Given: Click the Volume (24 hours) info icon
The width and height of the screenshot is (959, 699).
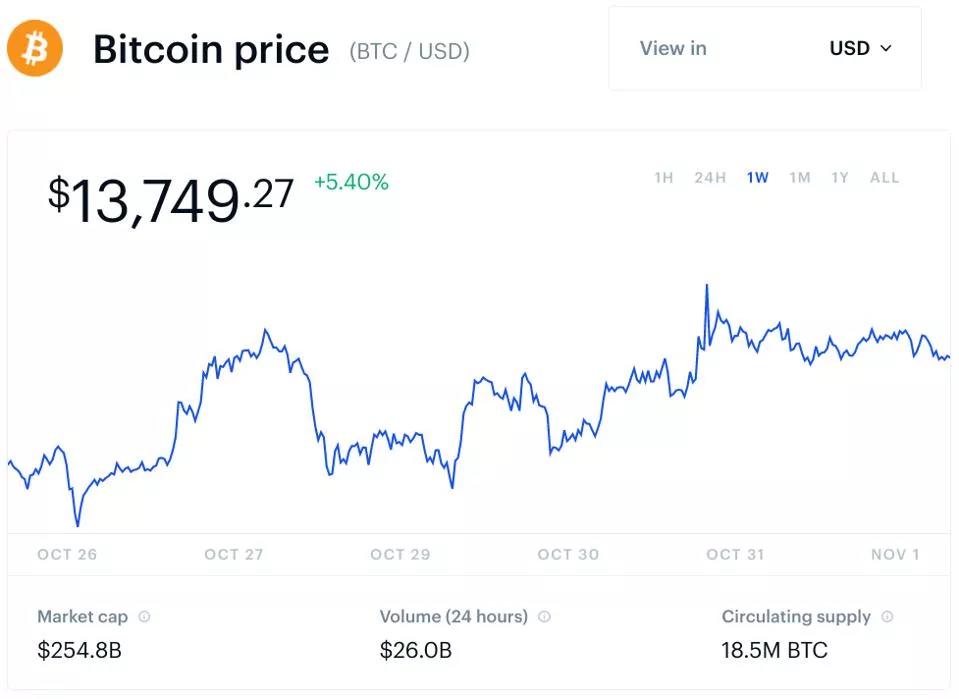Looking at the screenshot, I should click(544, 617).
